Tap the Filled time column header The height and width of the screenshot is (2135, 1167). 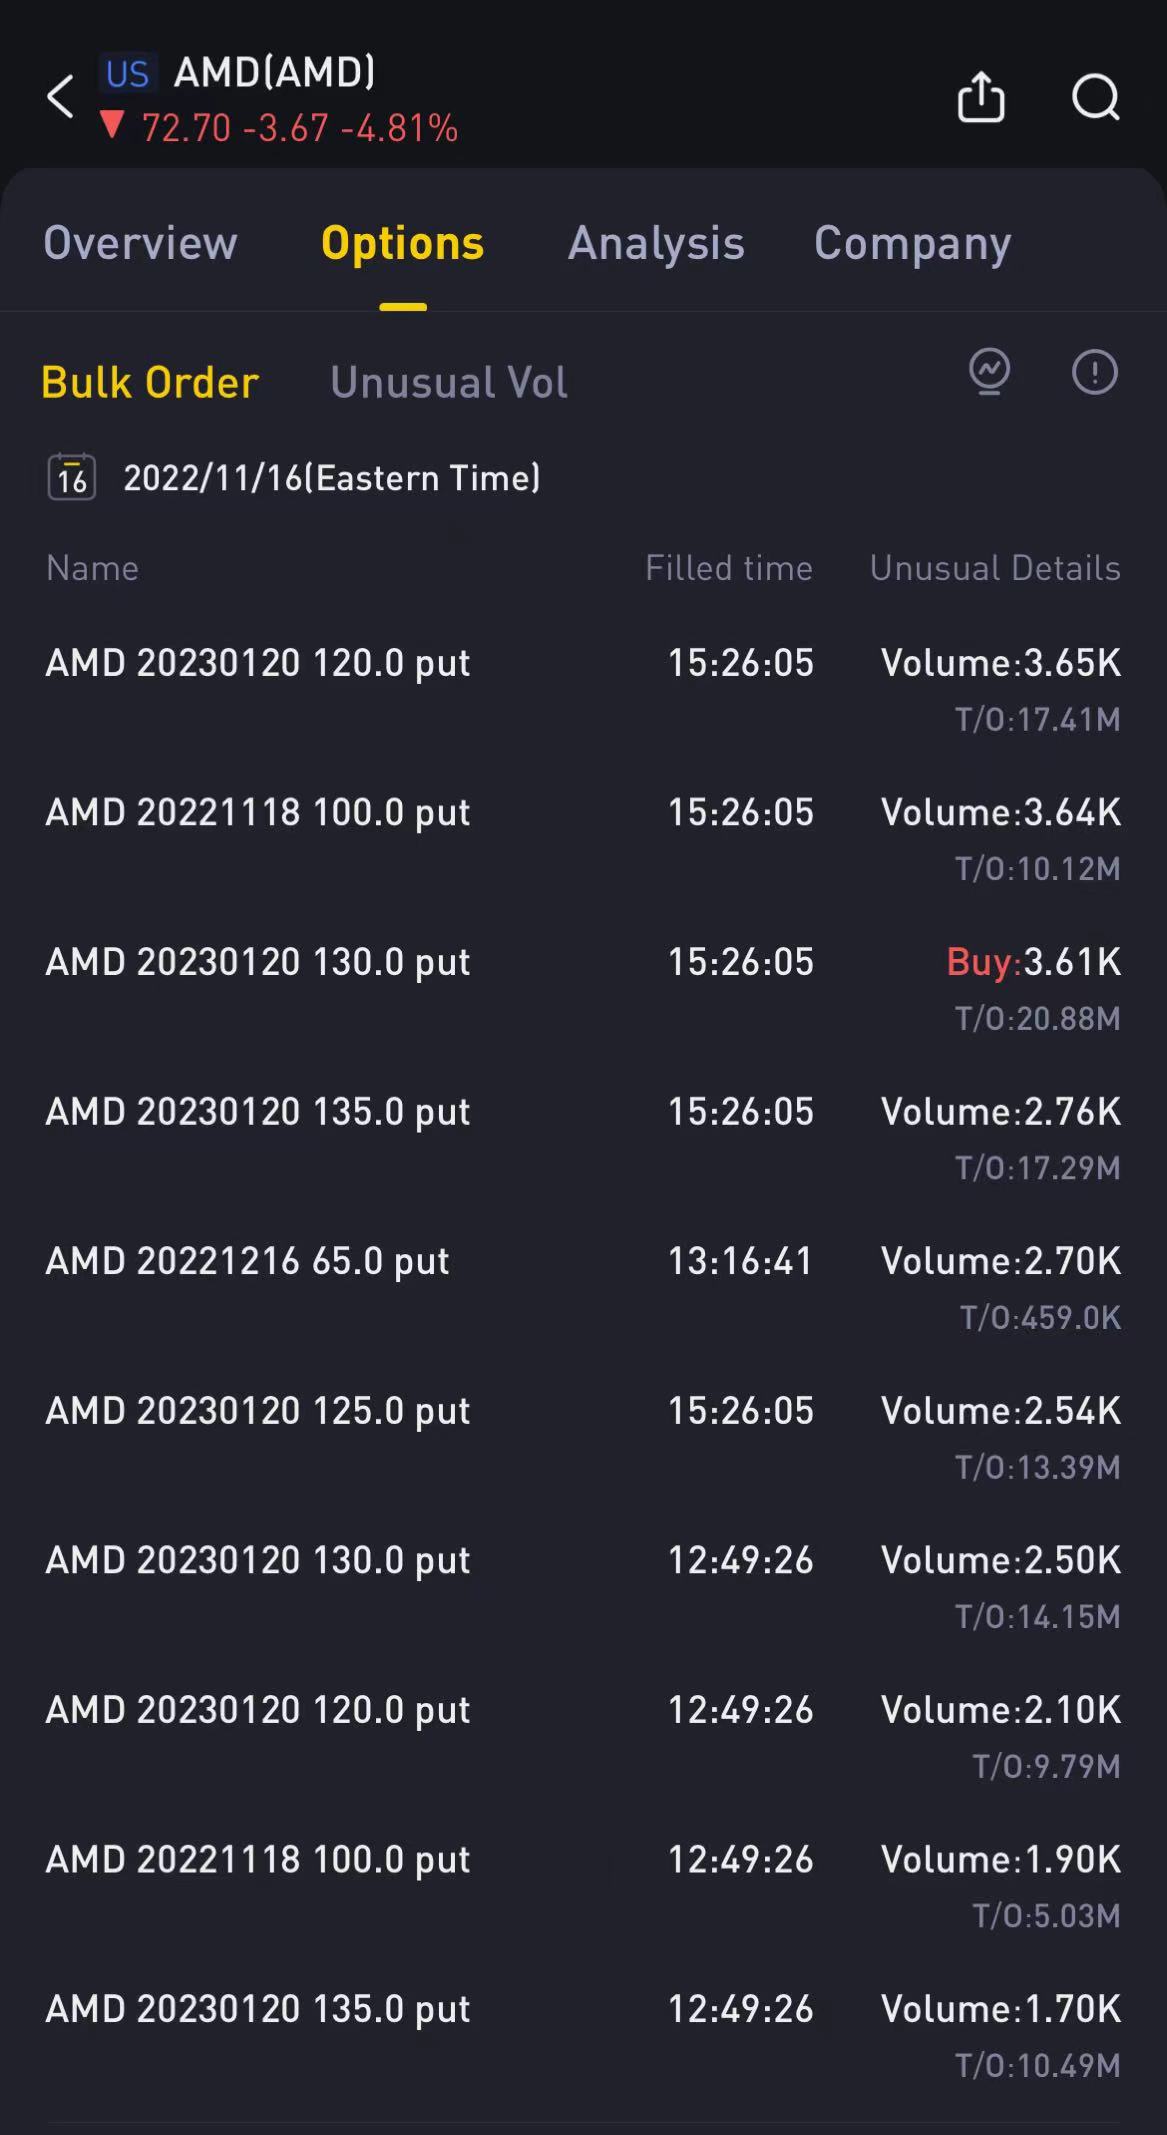pos(728,568)
